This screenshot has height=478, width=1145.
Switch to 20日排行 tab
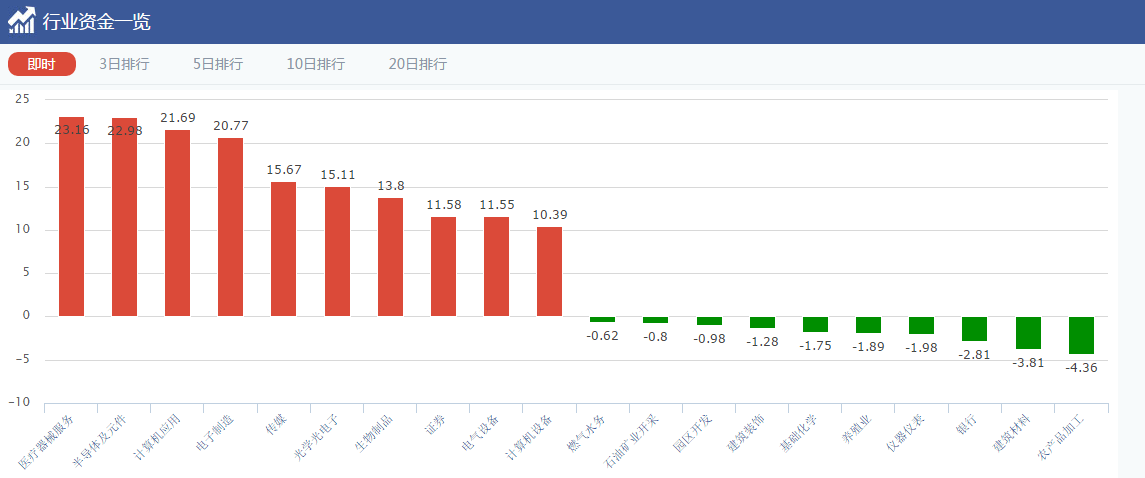tap(417, 64)
